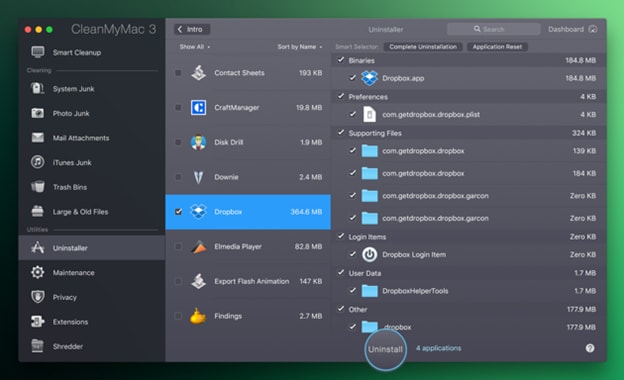Click the Other group label
The height and width of the screenshot is (380, 624).
point(357,310)
